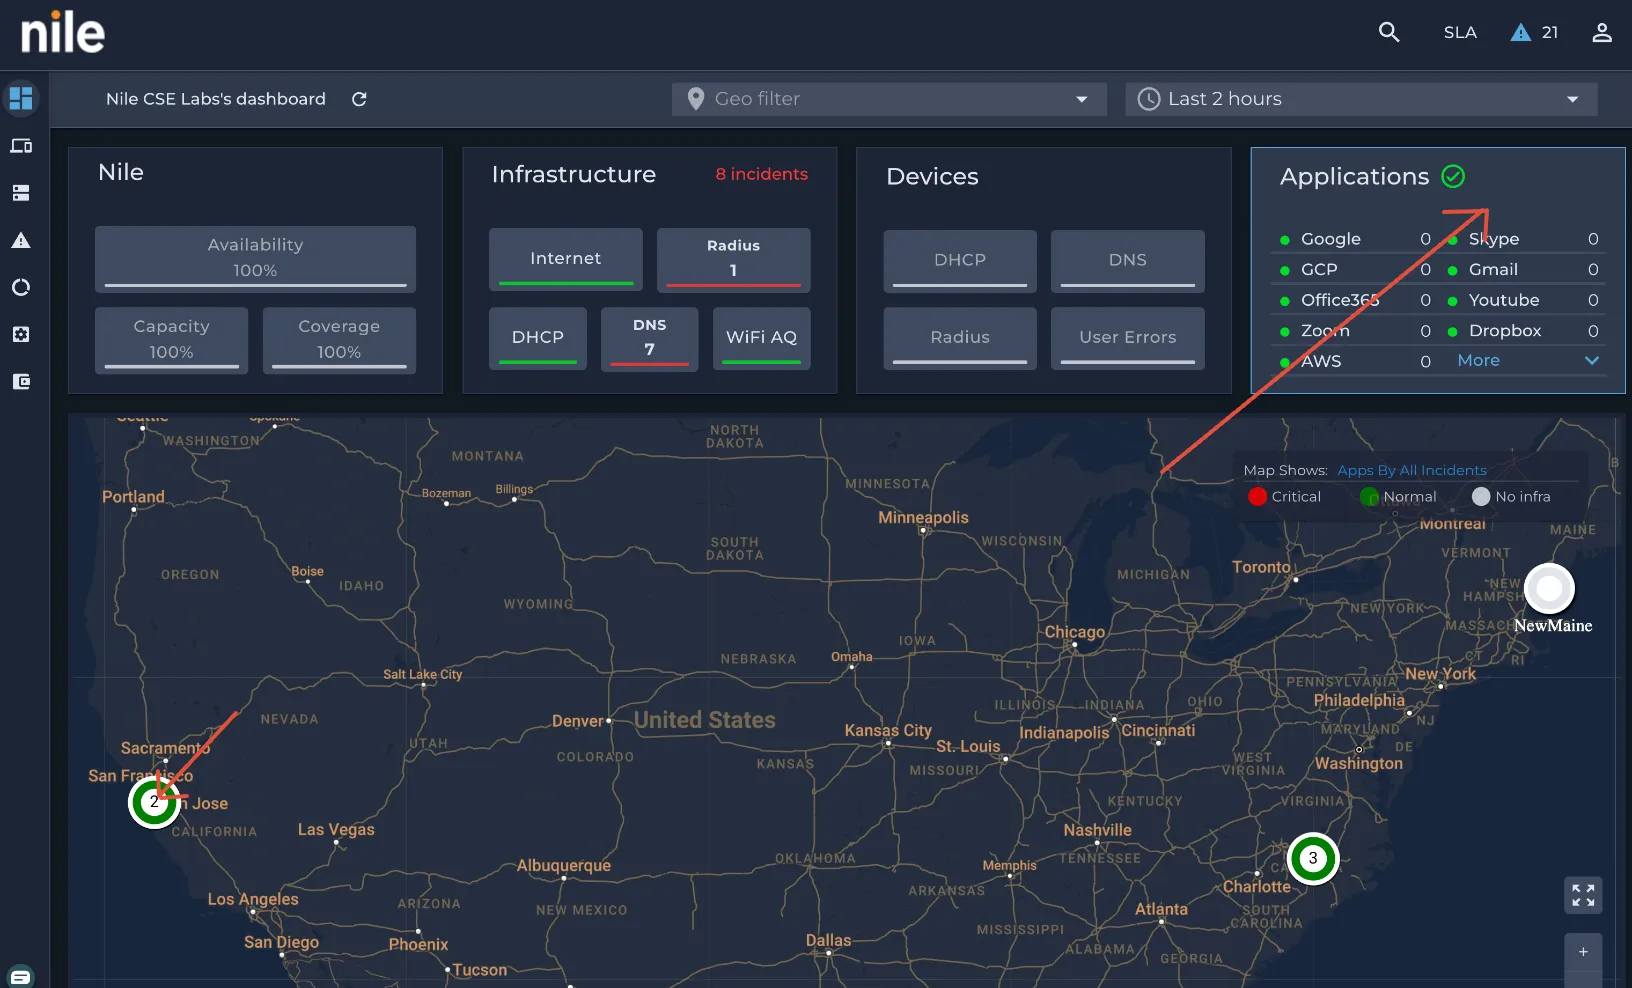Click the green Applications status check icon
Screen dimensions: 1632x988
click(1453, 176)
